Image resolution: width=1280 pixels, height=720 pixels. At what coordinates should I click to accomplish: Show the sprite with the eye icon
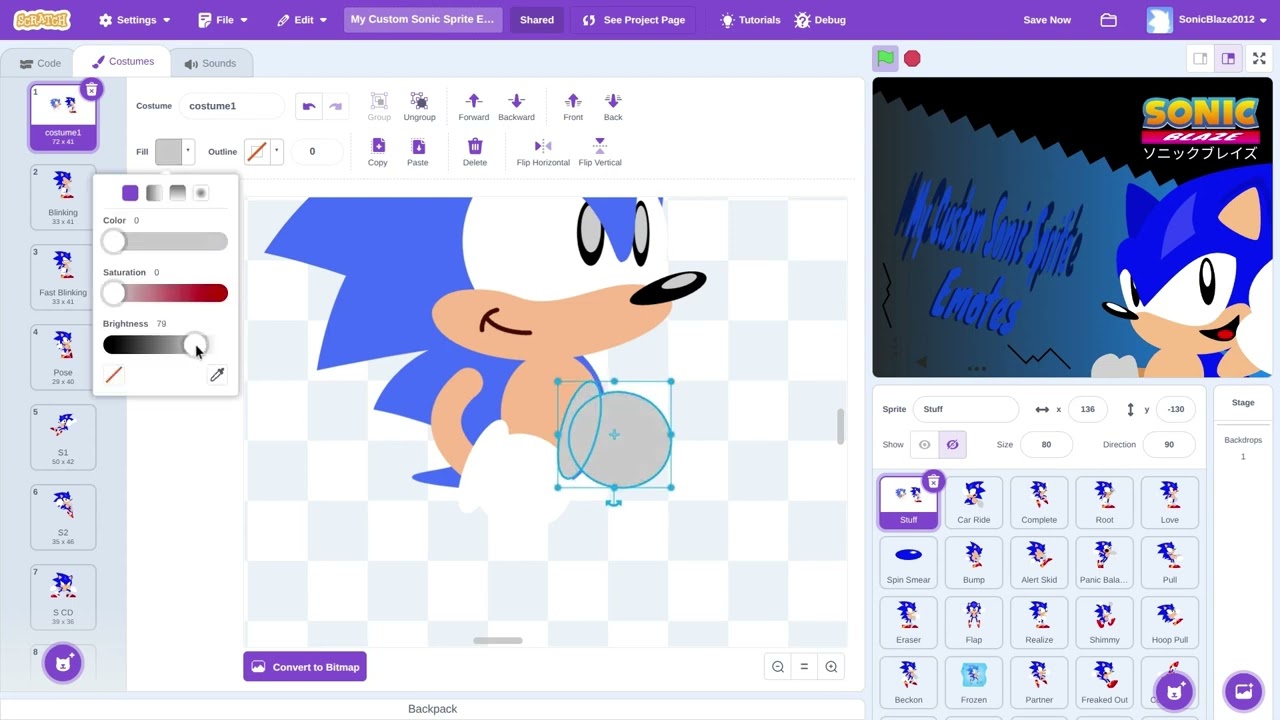tap(924, 445)
